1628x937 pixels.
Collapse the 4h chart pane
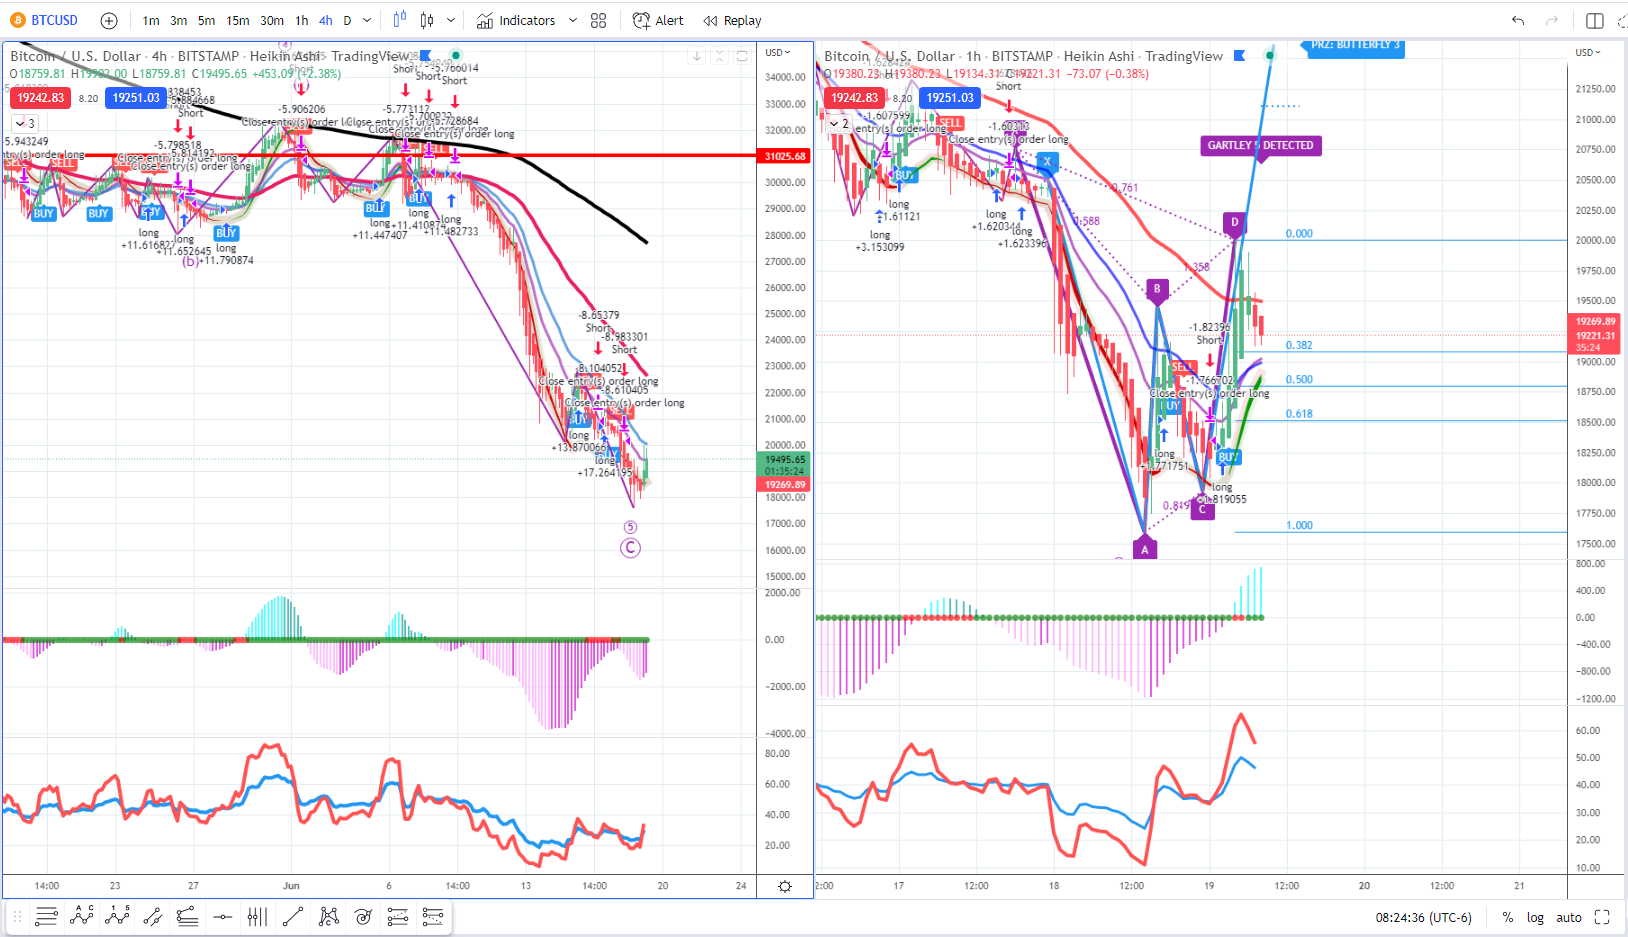point(719,57)
